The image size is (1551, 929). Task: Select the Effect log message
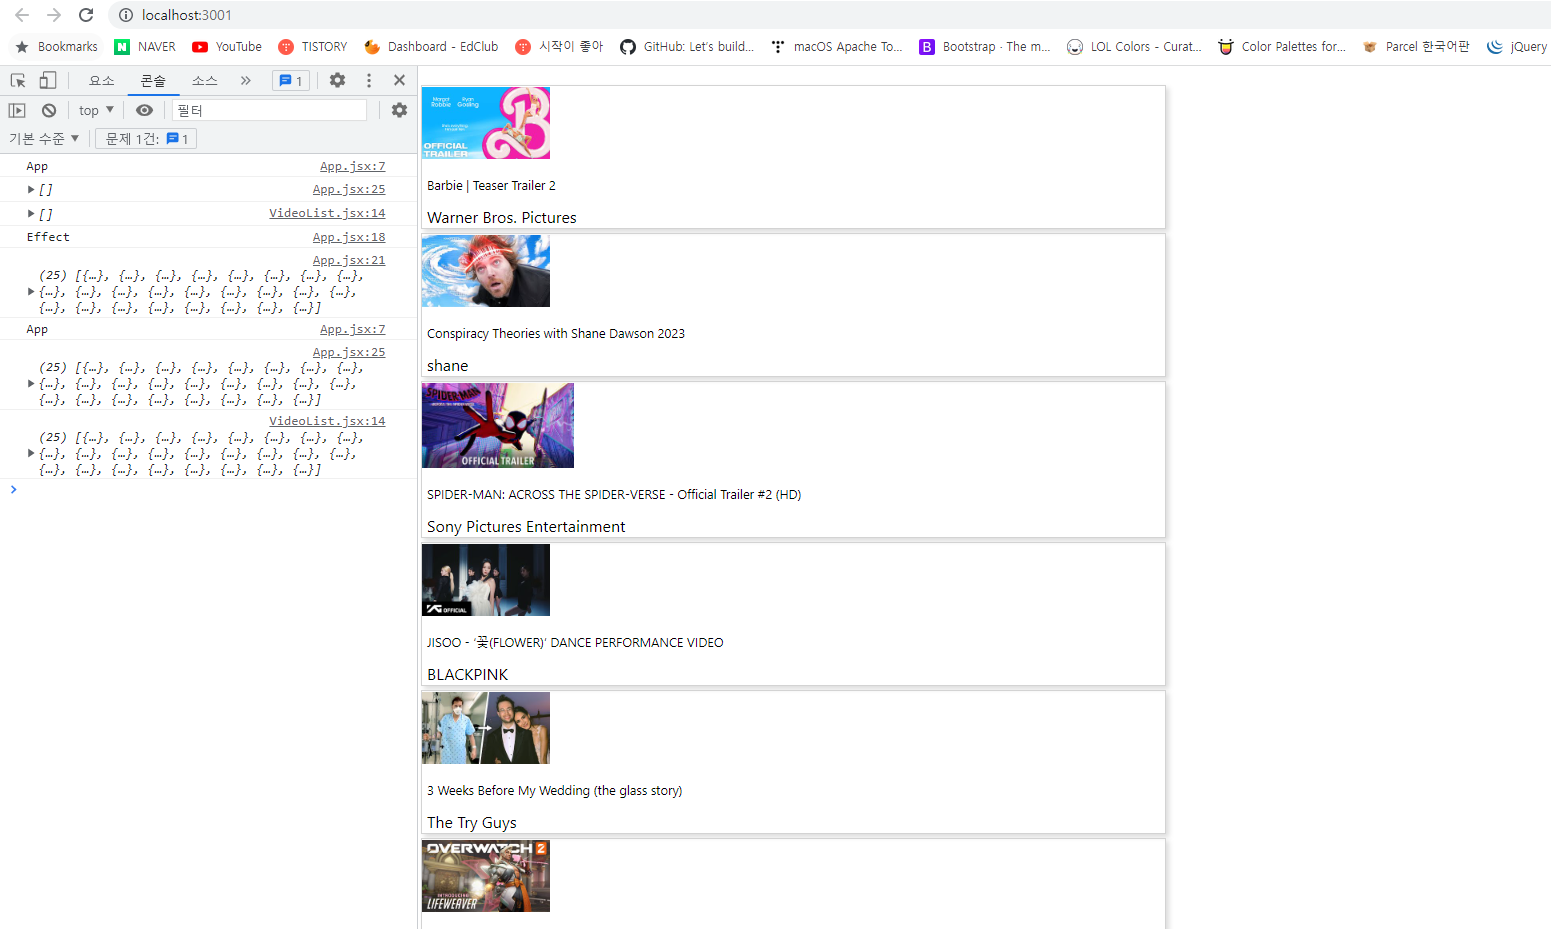tap(48, 237)
